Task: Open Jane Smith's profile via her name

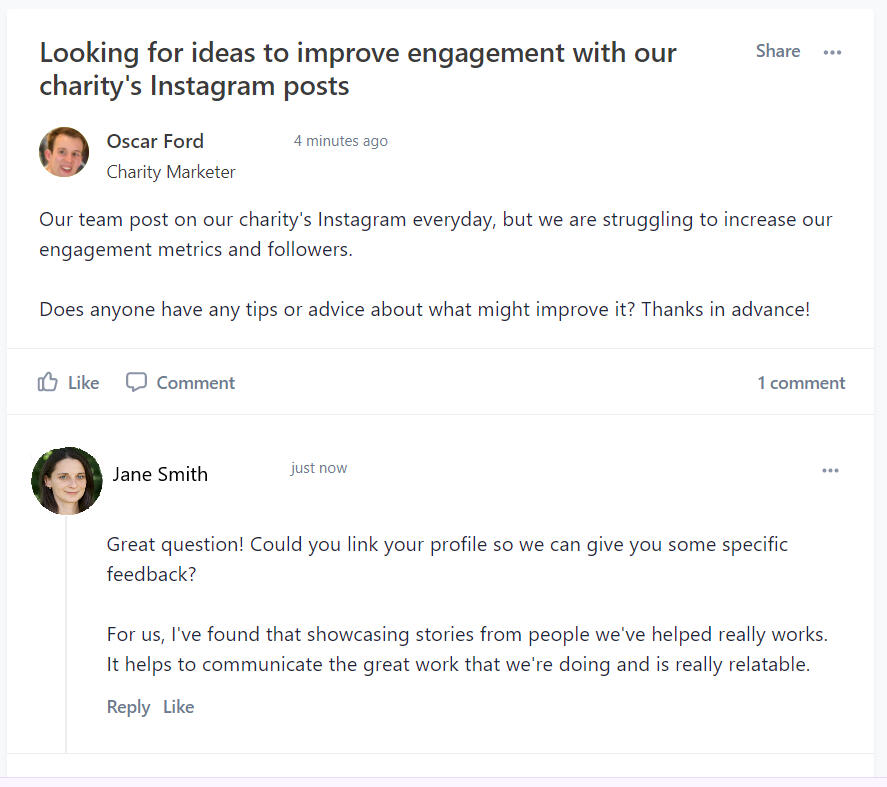Action: point(160,474)
